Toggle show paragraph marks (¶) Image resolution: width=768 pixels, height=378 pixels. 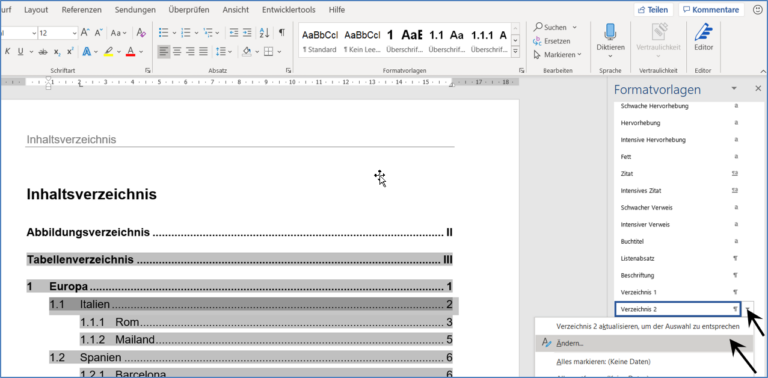[282, 33]
